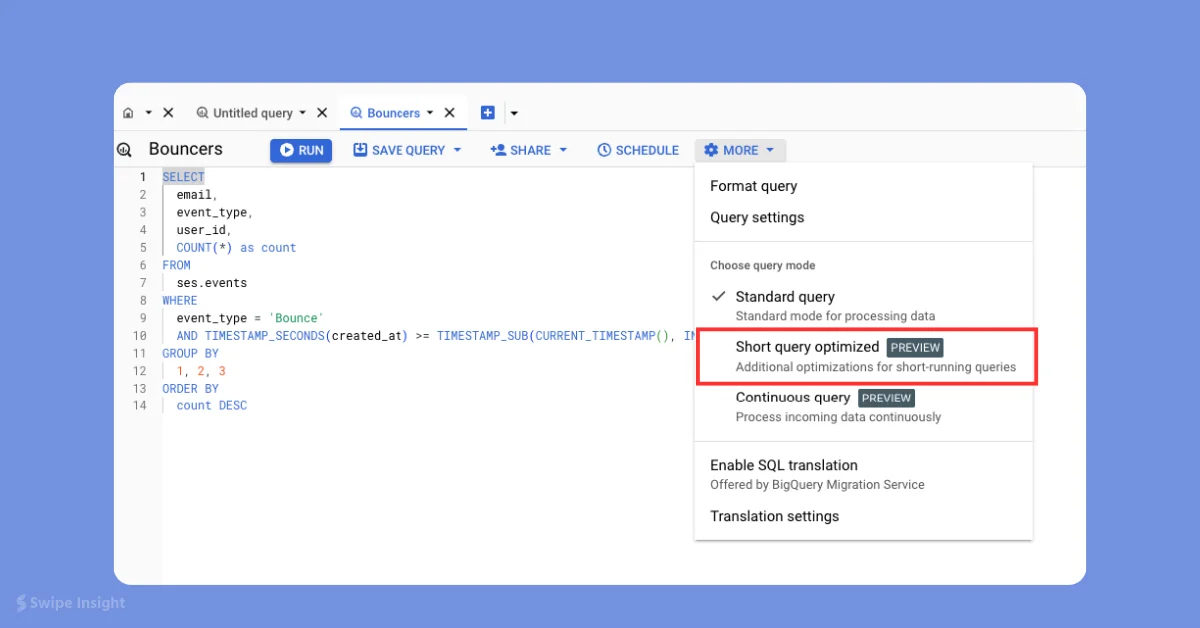
Task: Expand the Share dropdown arrow
Action: coord(563,150)
